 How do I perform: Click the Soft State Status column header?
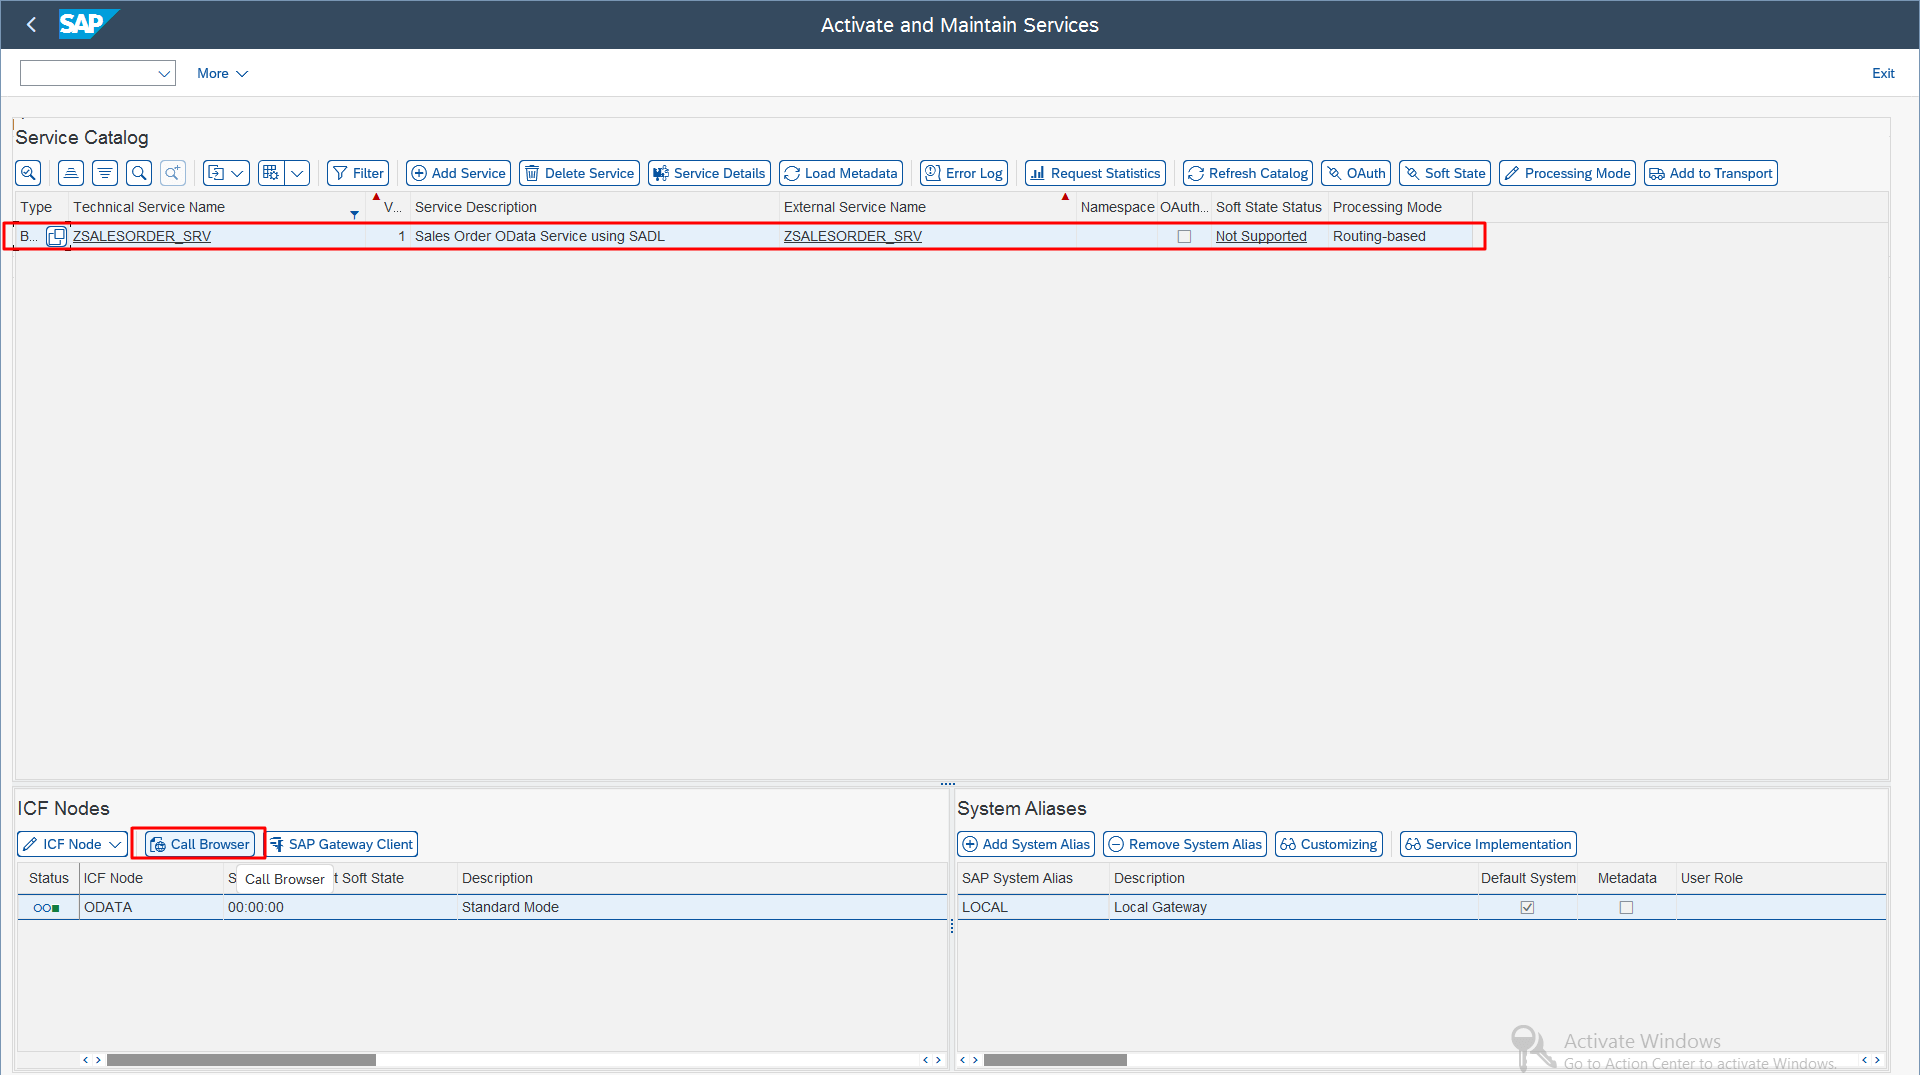point(1269,207)
